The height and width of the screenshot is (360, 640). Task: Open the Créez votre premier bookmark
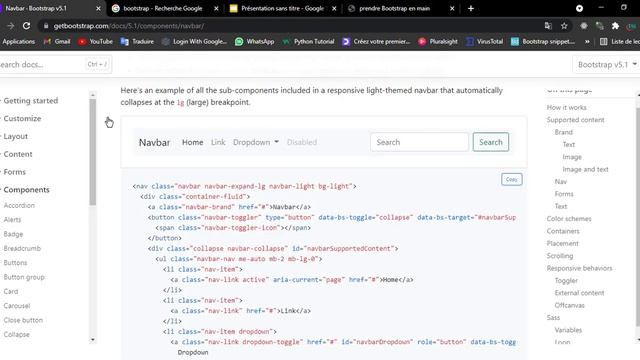click(376, 41)
